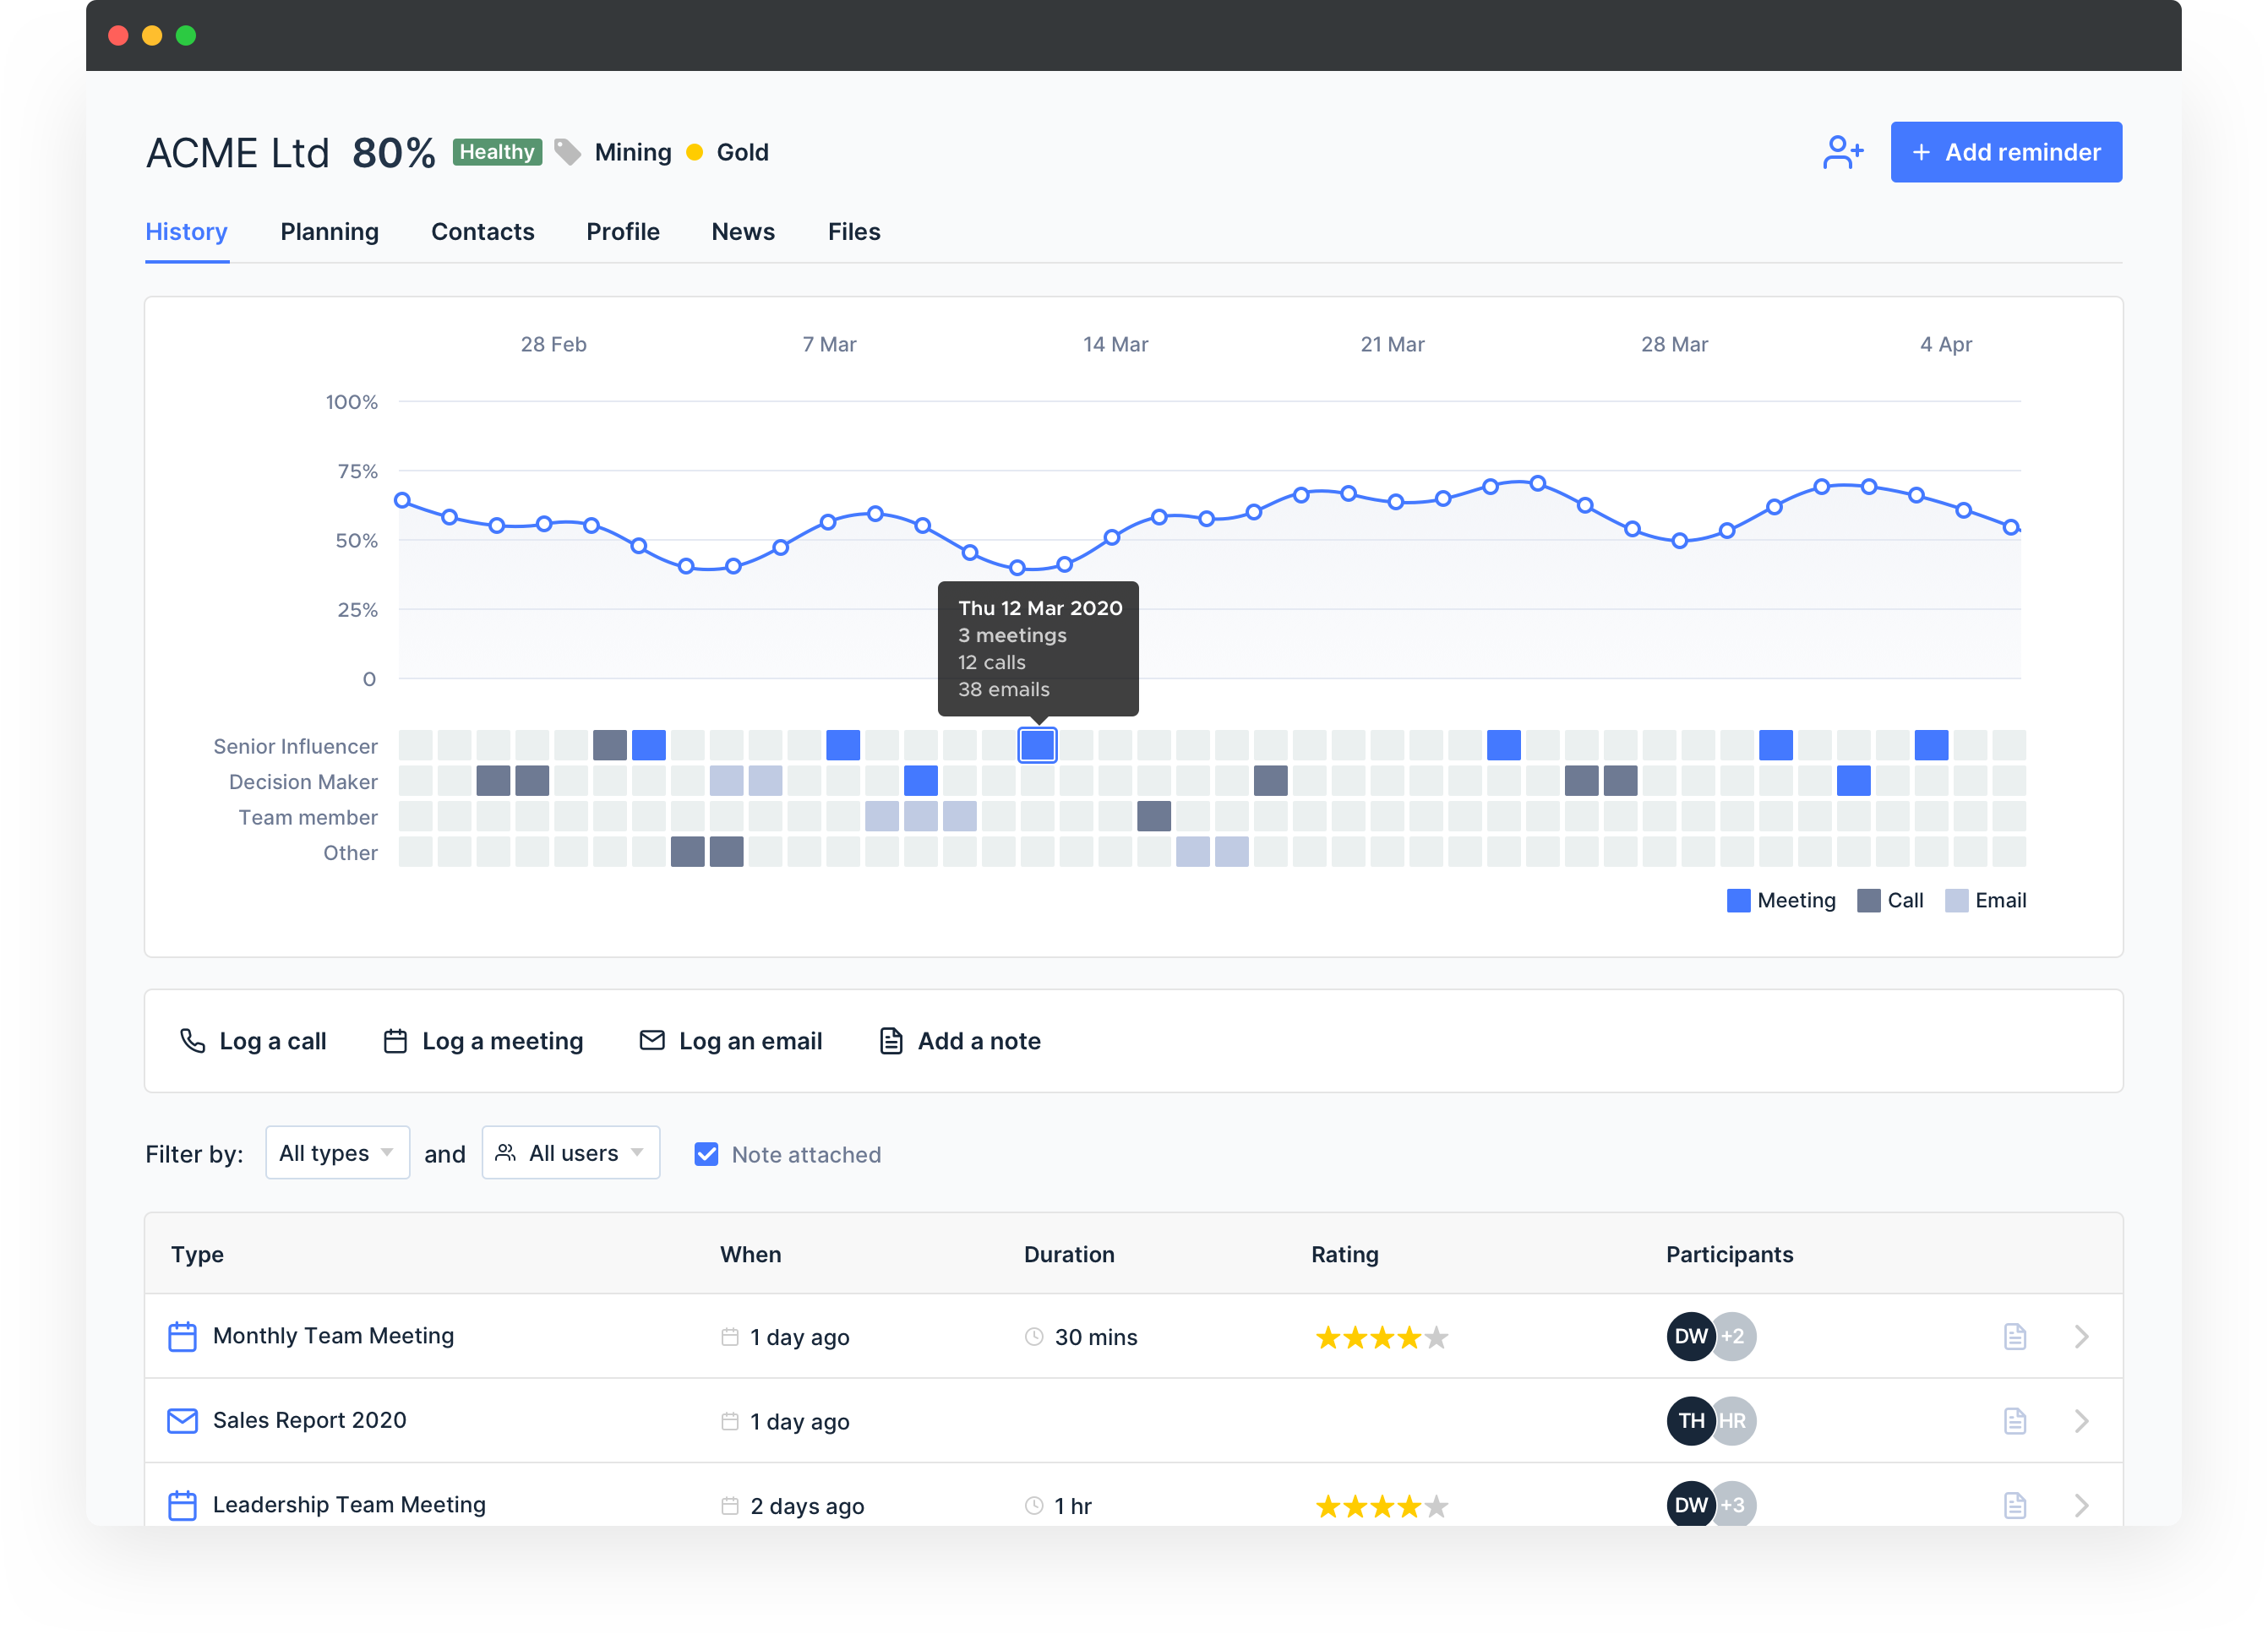Click the Type column header
The width and height of the screenshot is (2268, 1634).
pos(197,1254)
